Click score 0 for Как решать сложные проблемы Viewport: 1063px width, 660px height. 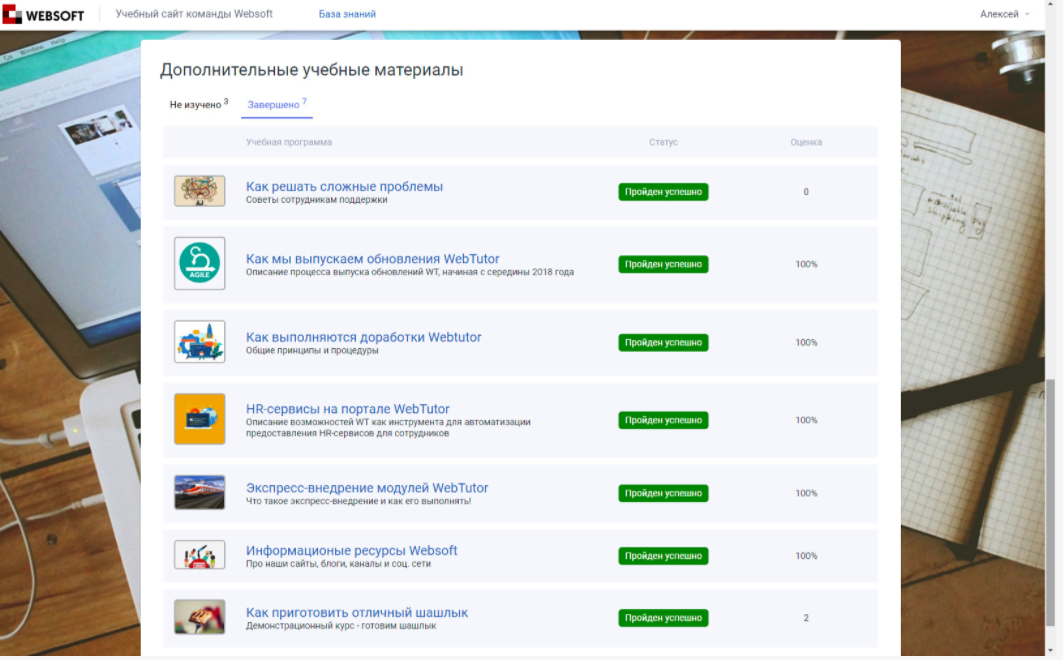[806, 192]
